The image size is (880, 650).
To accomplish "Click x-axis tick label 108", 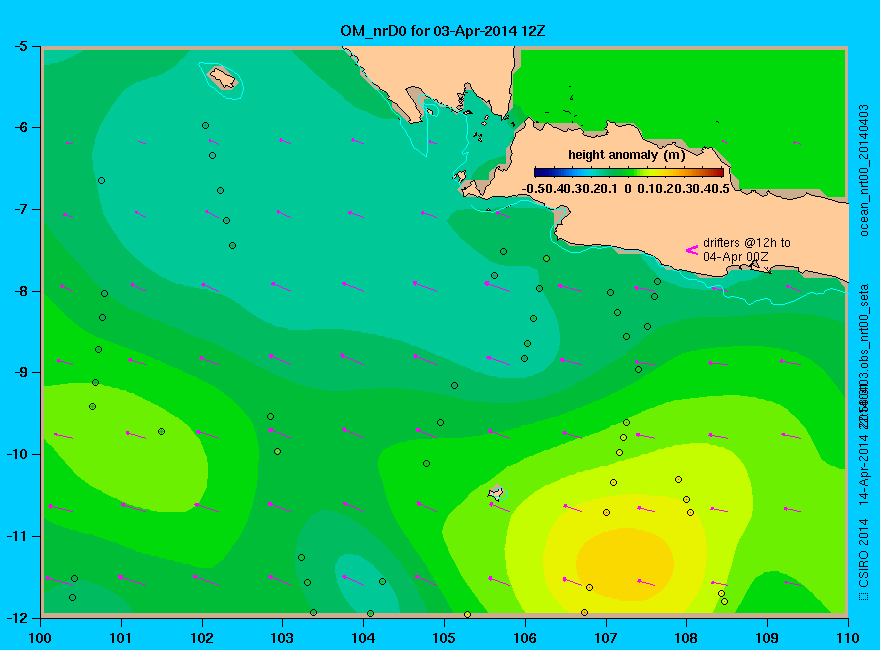I will point(686,638).
